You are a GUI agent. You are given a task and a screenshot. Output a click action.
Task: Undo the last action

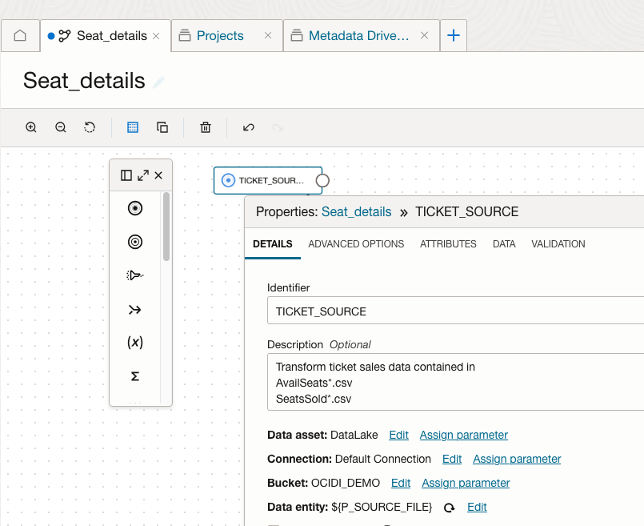(248, 127)
